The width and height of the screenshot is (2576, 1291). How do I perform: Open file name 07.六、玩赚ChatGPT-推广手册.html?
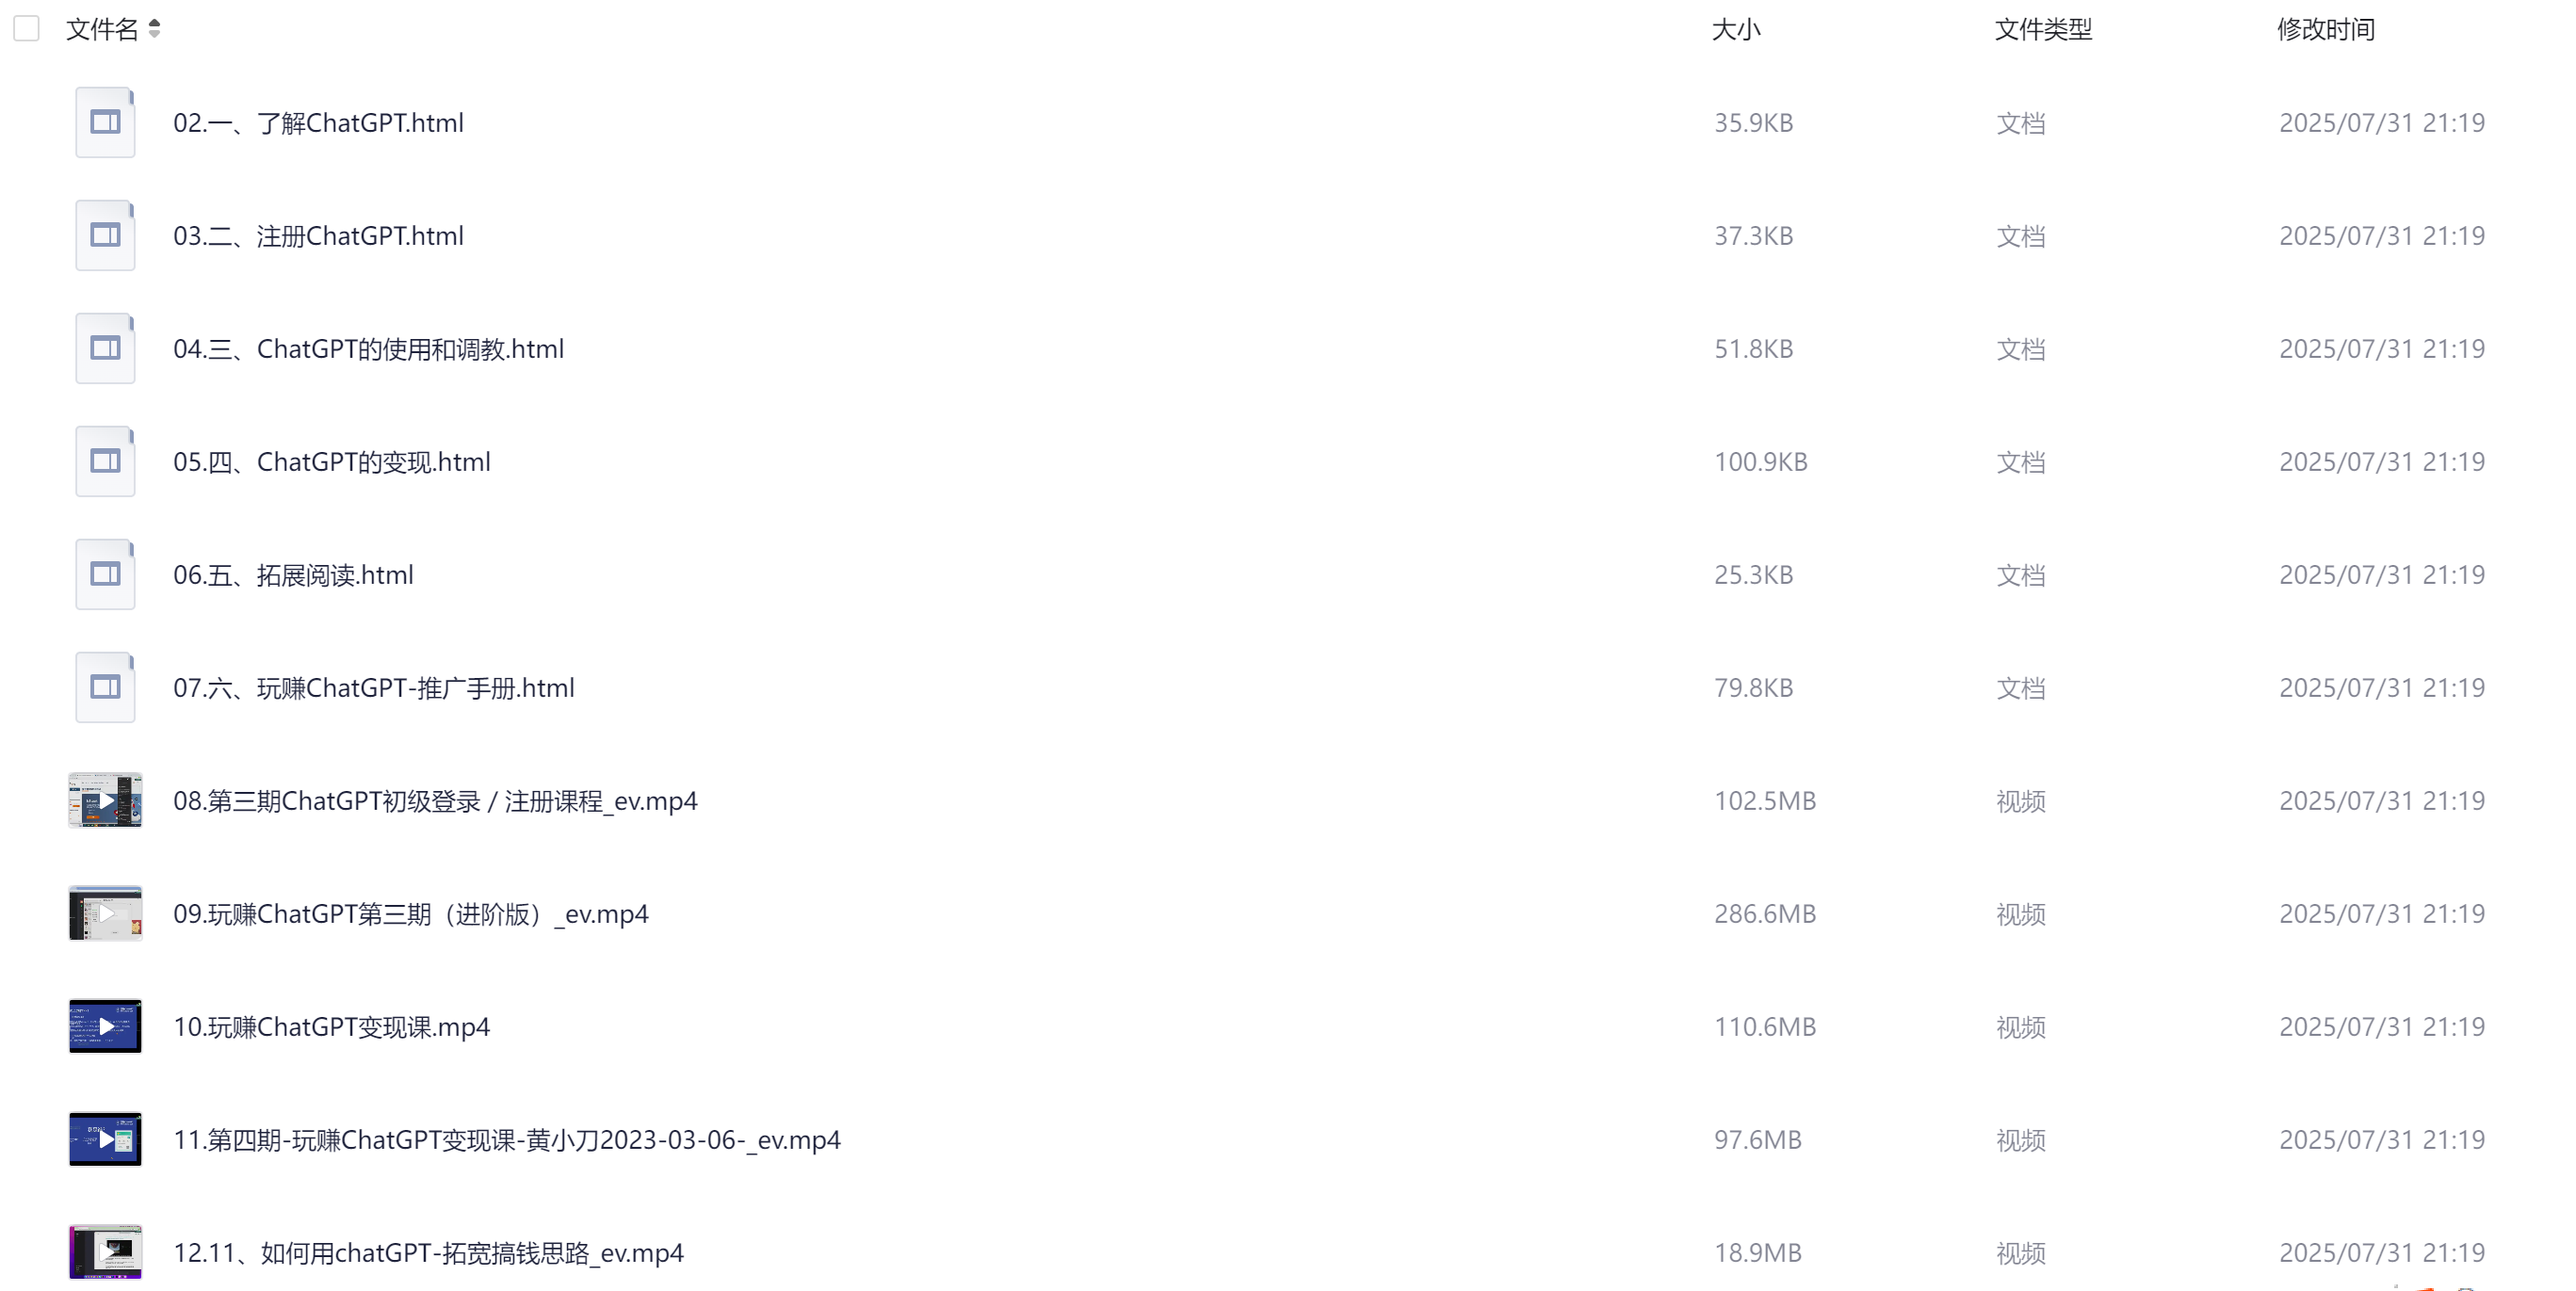[374, 688]
